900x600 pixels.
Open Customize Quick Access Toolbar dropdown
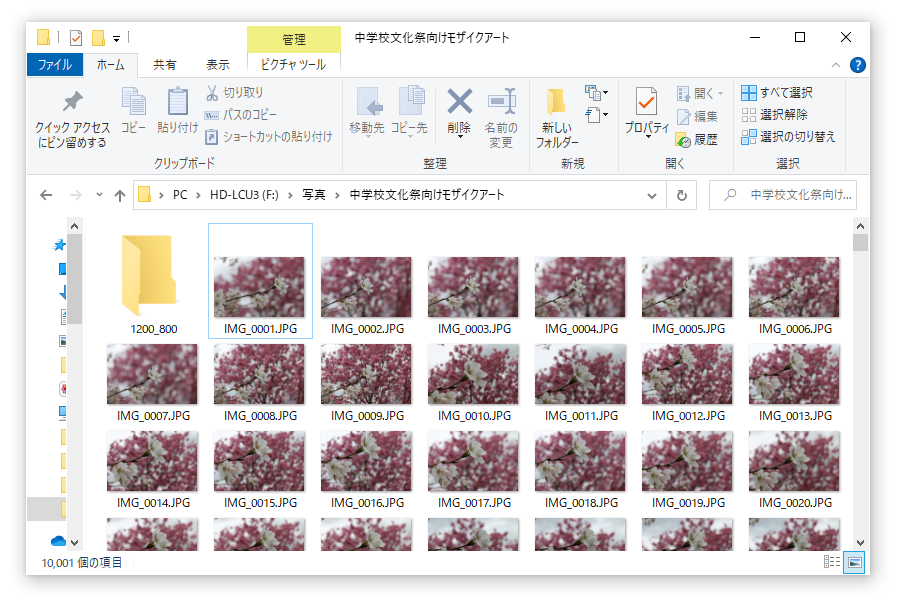[x=117, y=38]
